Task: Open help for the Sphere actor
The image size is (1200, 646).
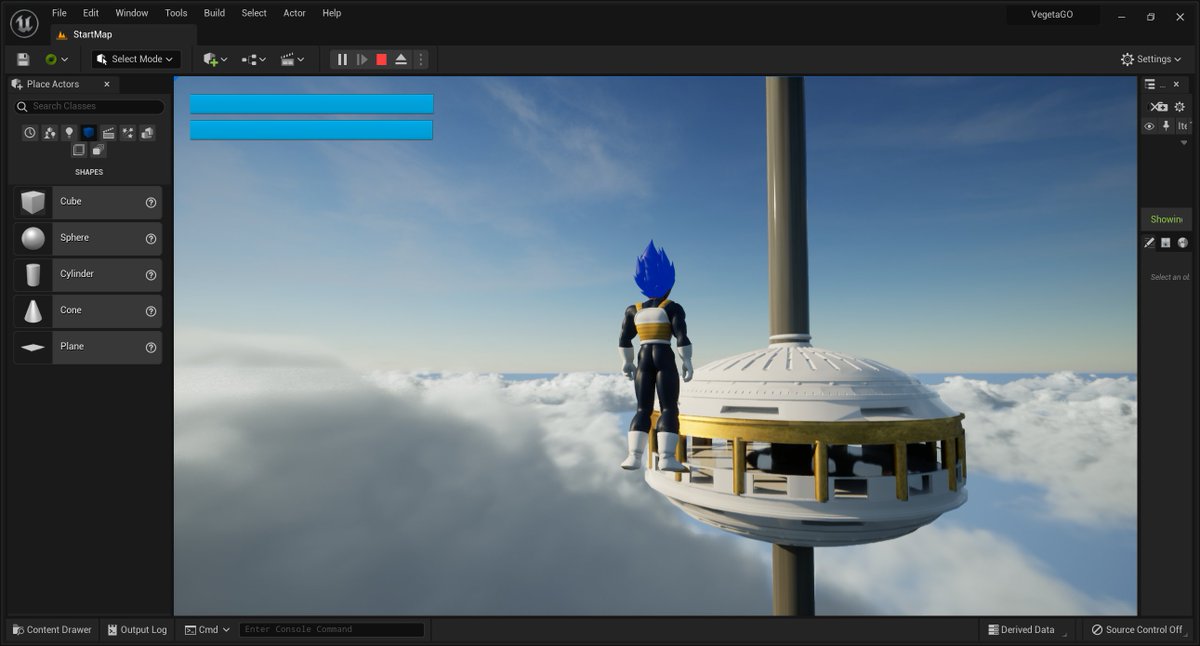Action: click(151, 238)
